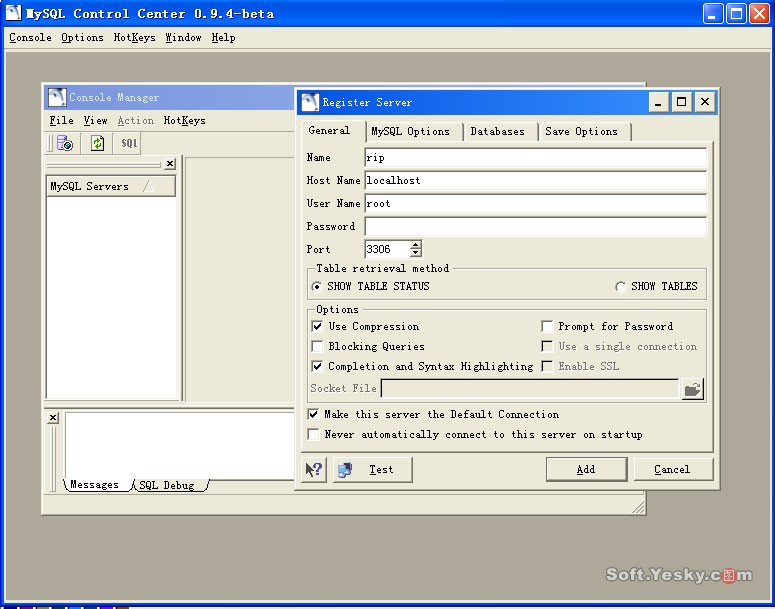Viewport: 775px width, 609px height.
Task: Click the Add button to register server
Action: click(x=586, y=469)
